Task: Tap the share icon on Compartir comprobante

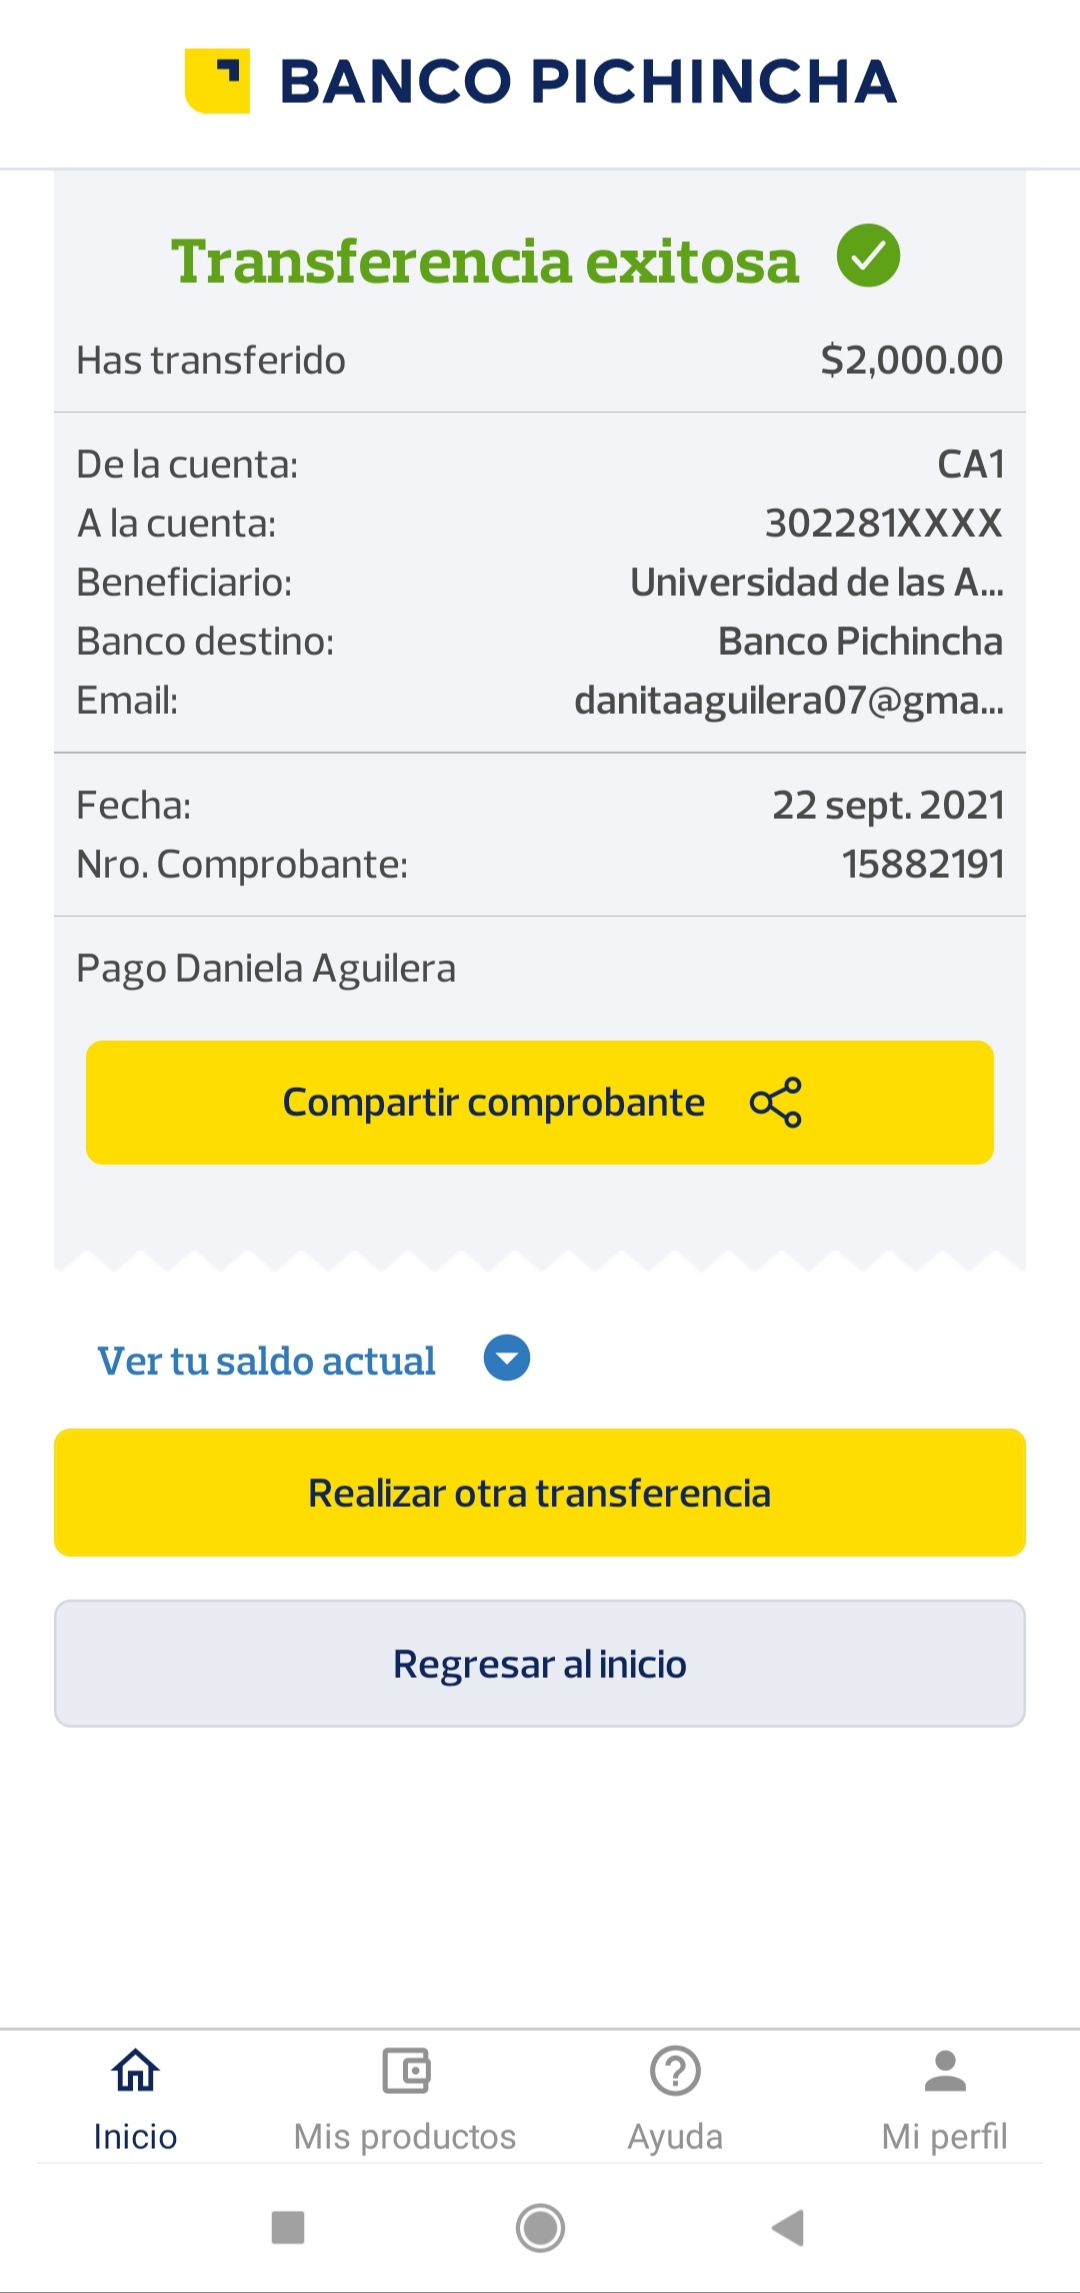Action: point(776,1102)
